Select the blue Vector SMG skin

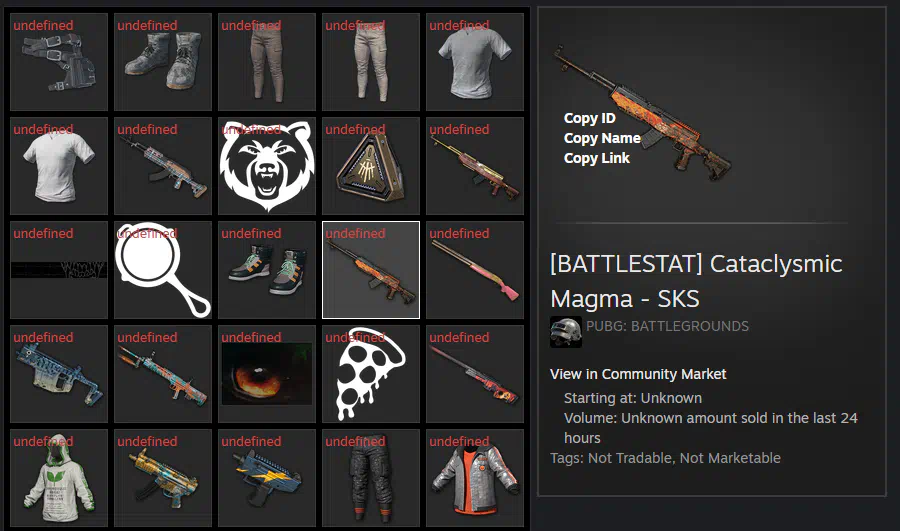(59, 374)
